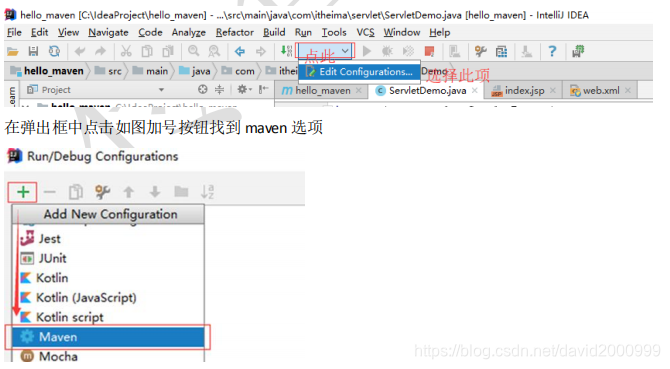Image resolution: width=670 pixels, height=369 pixels.
Task: Click the Scroll from Source target icon
Action: pos(203,89)
